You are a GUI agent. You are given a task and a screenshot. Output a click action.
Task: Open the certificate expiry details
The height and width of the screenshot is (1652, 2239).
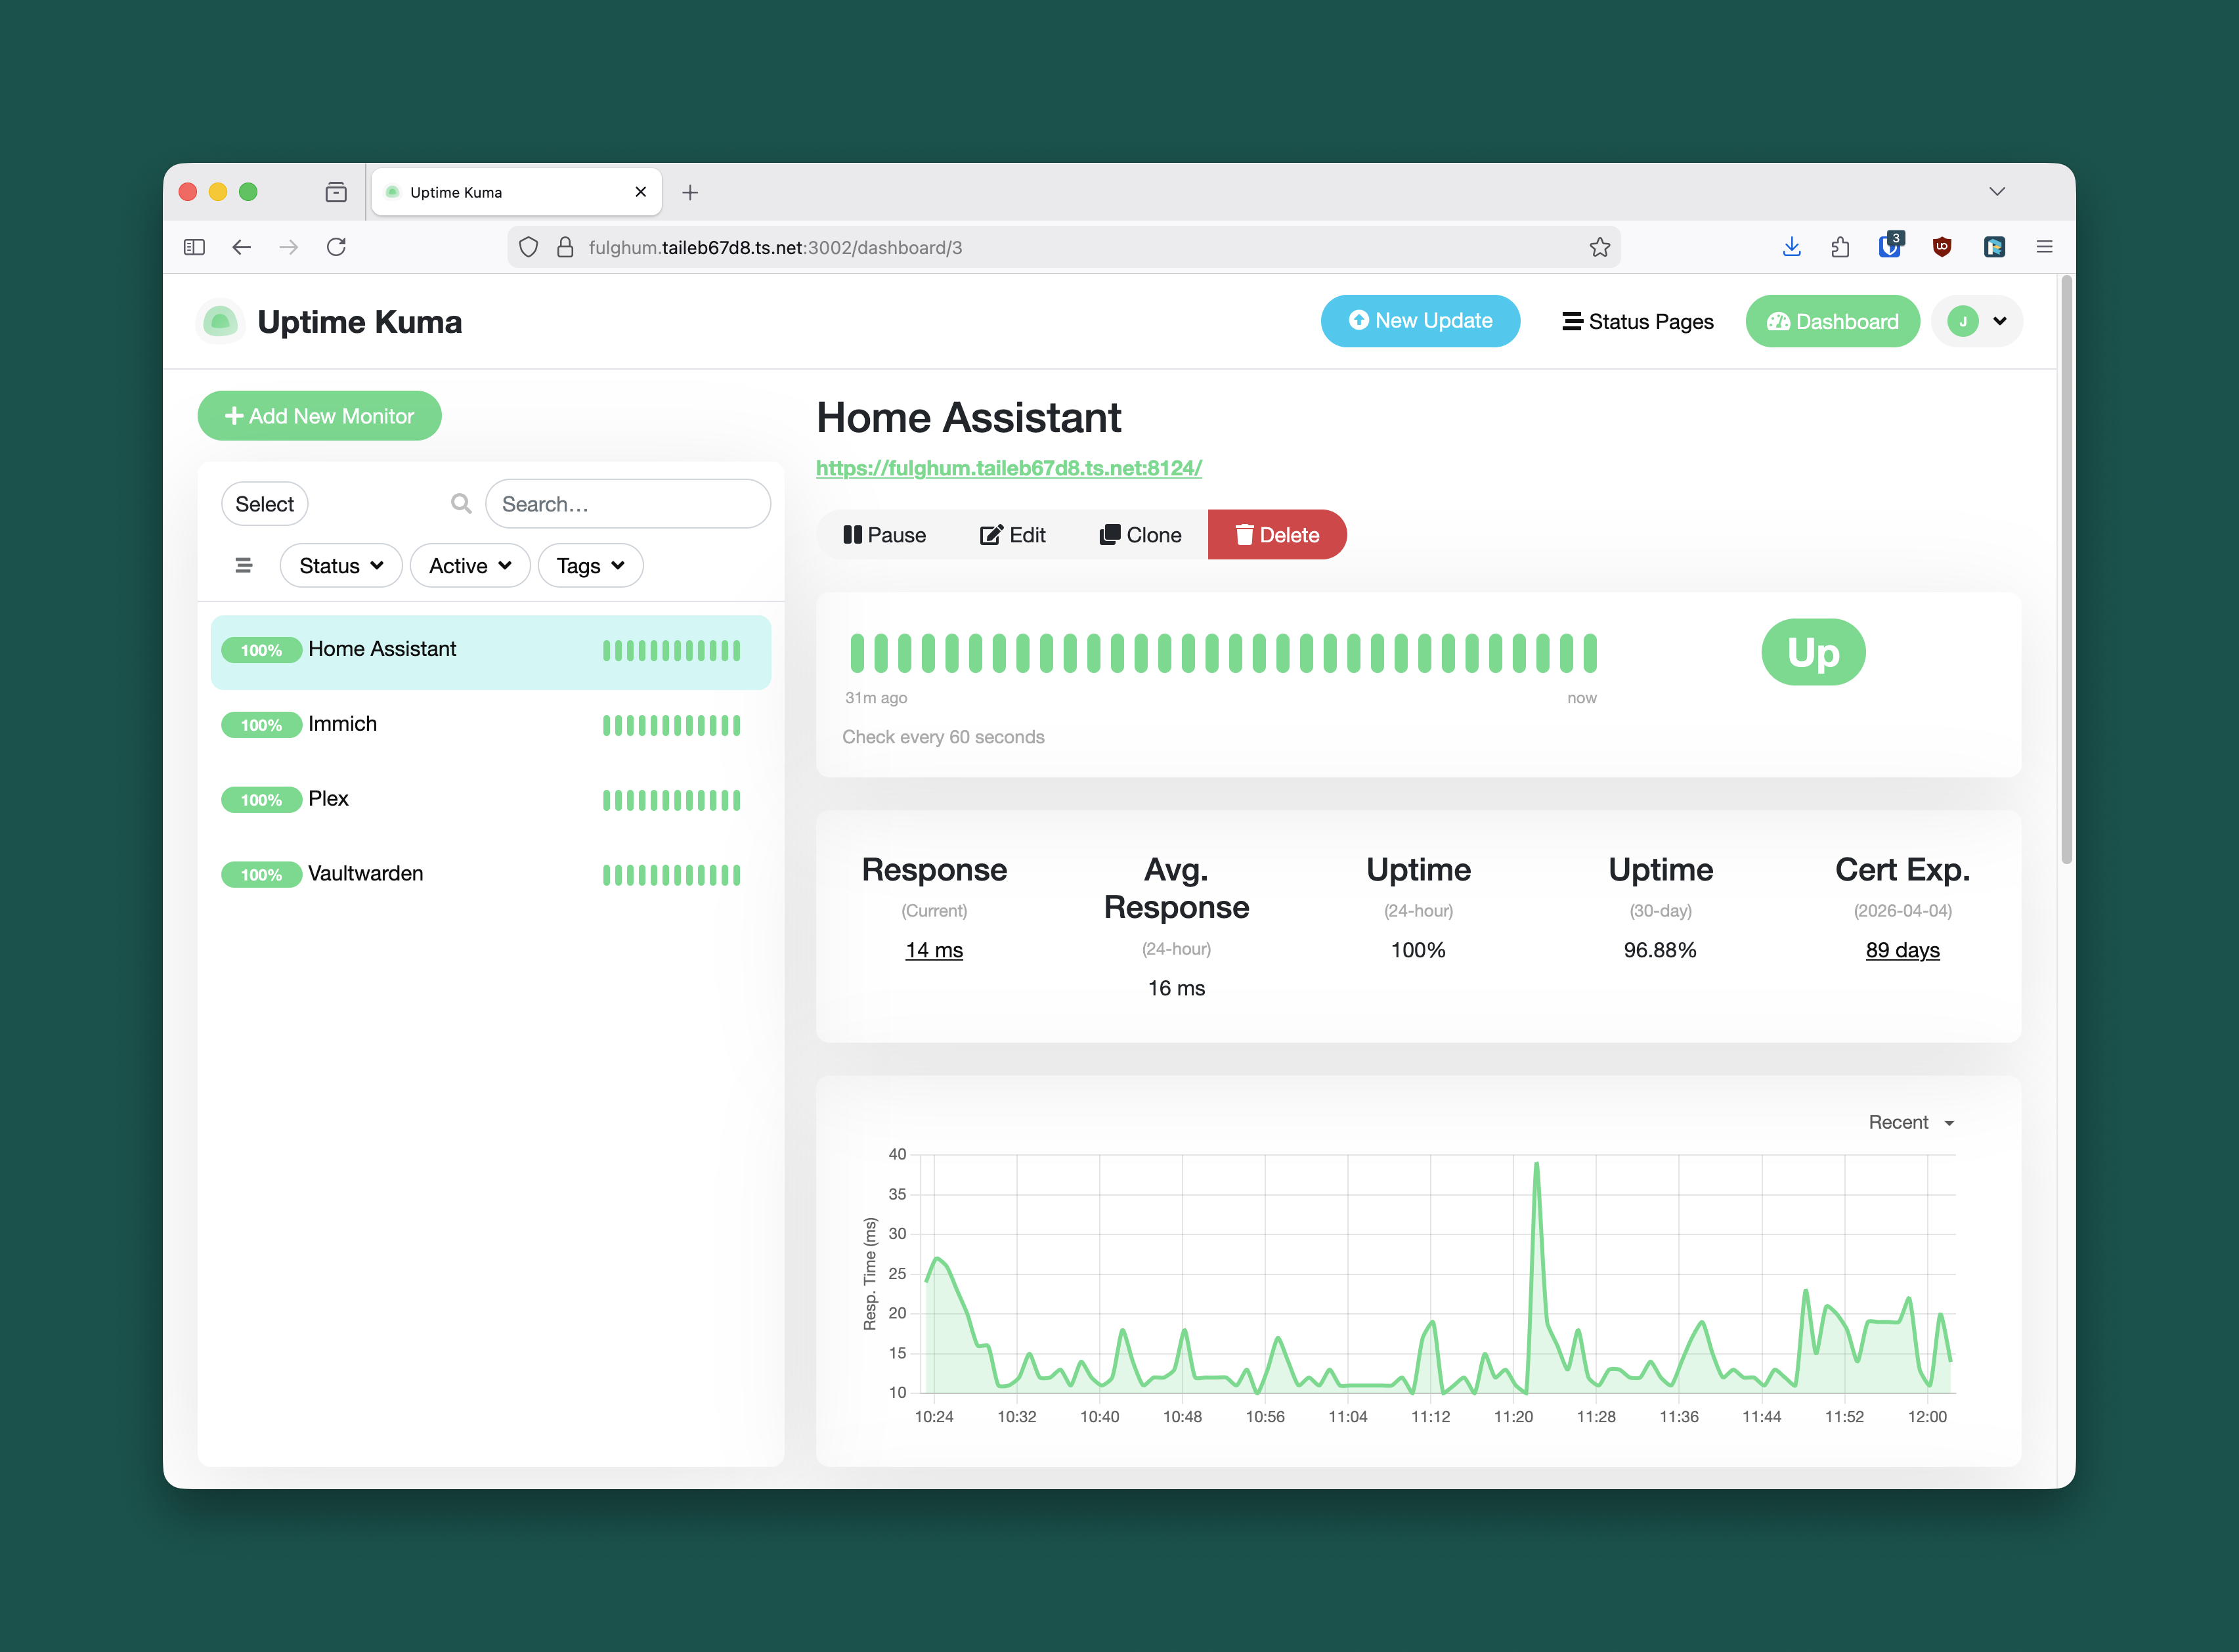point(1902,950)
